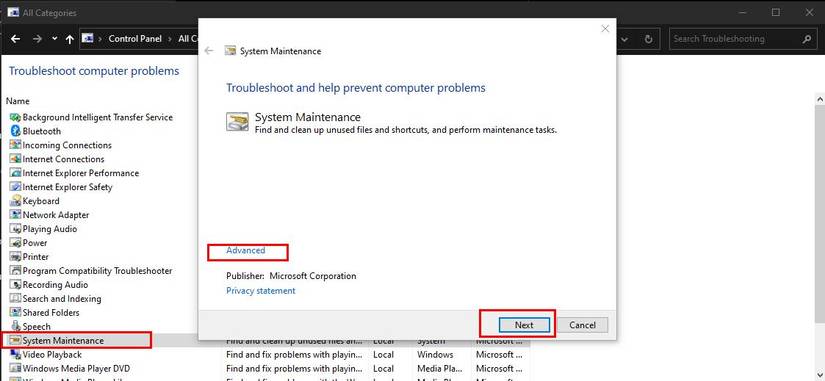The height and width of the screenshot is (381, 825).
Task: Open the Privacy statement link
Action: (260, 290)
